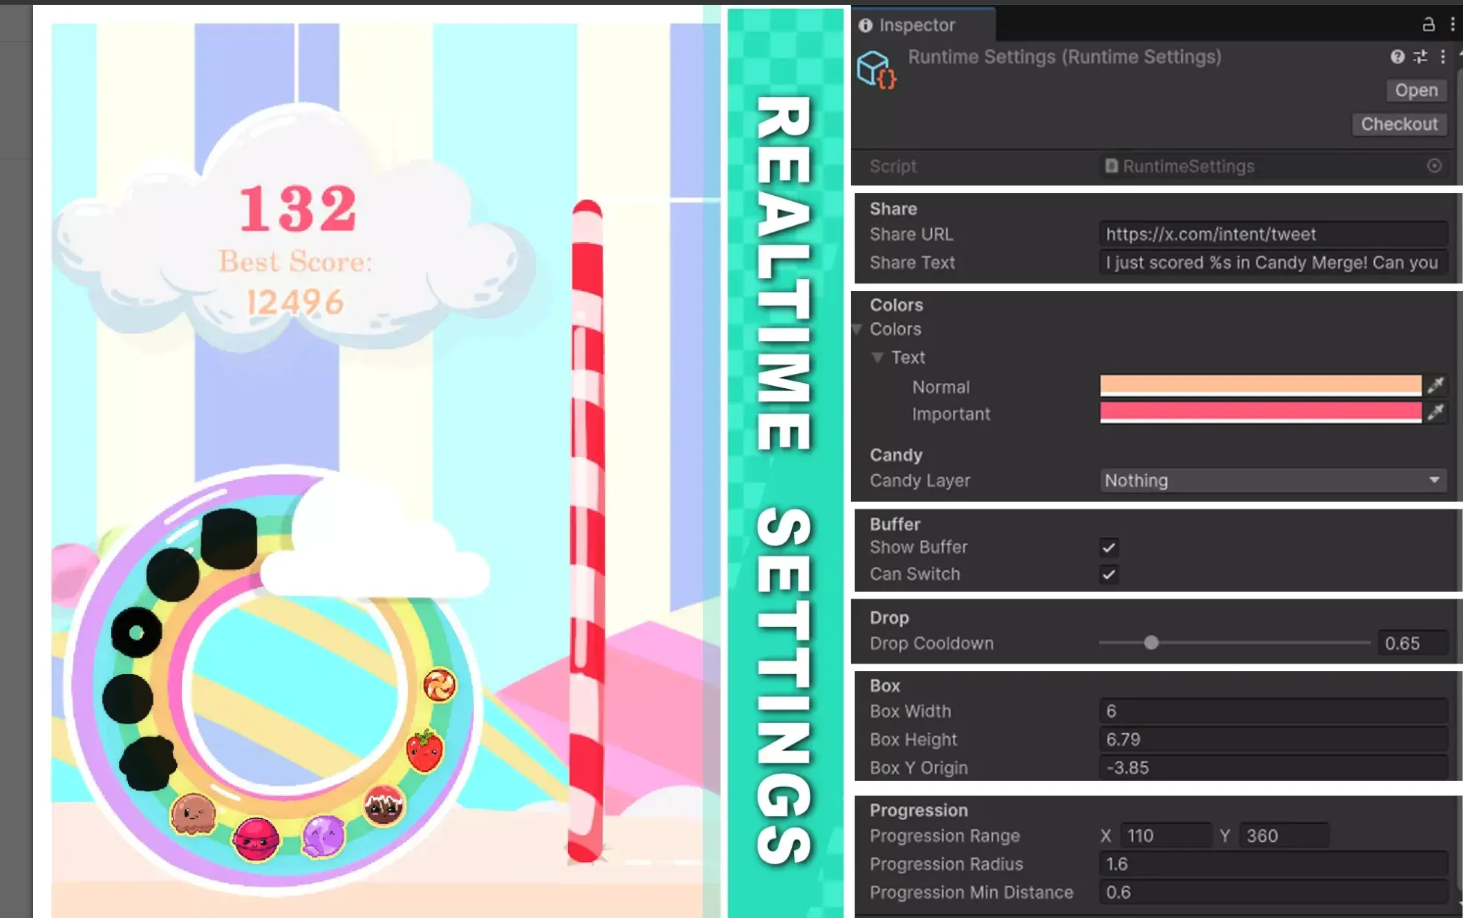Click the purple candy in the ring
This screenshot has width=1463, height=918.
(324, 836)
